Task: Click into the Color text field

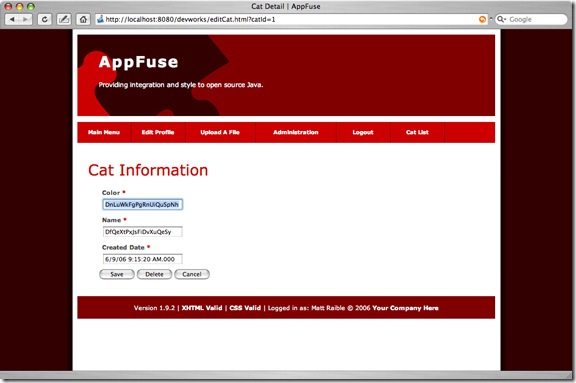Action: [143, 205]
